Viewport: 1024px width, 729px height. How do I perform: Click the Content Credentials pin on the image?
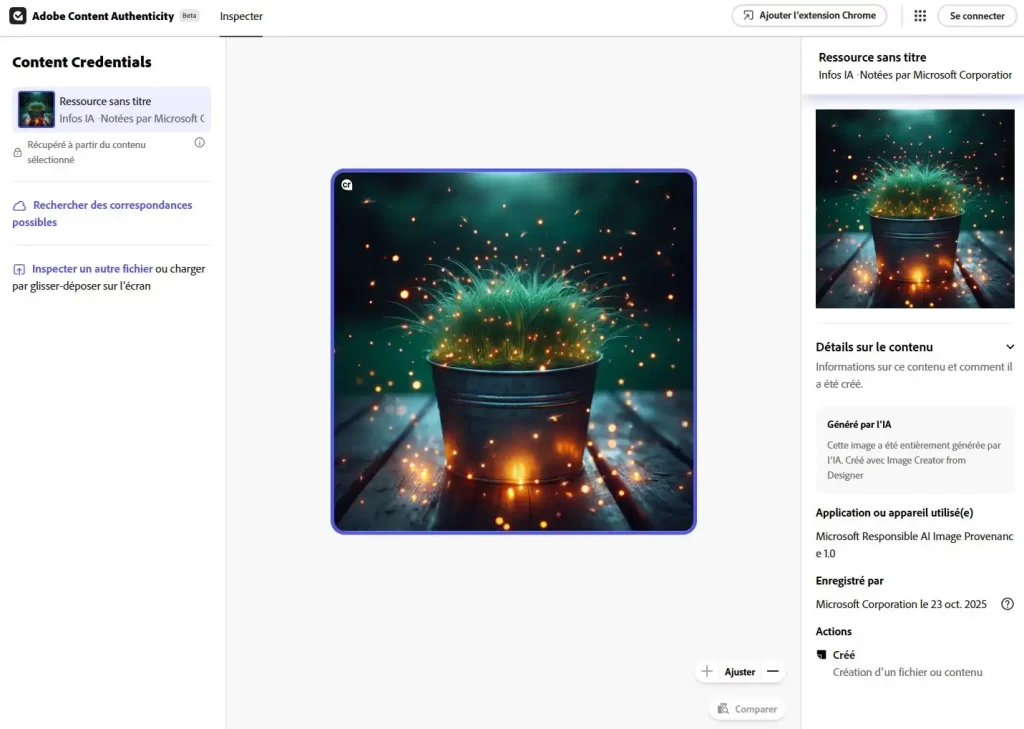tap(347, 185)
